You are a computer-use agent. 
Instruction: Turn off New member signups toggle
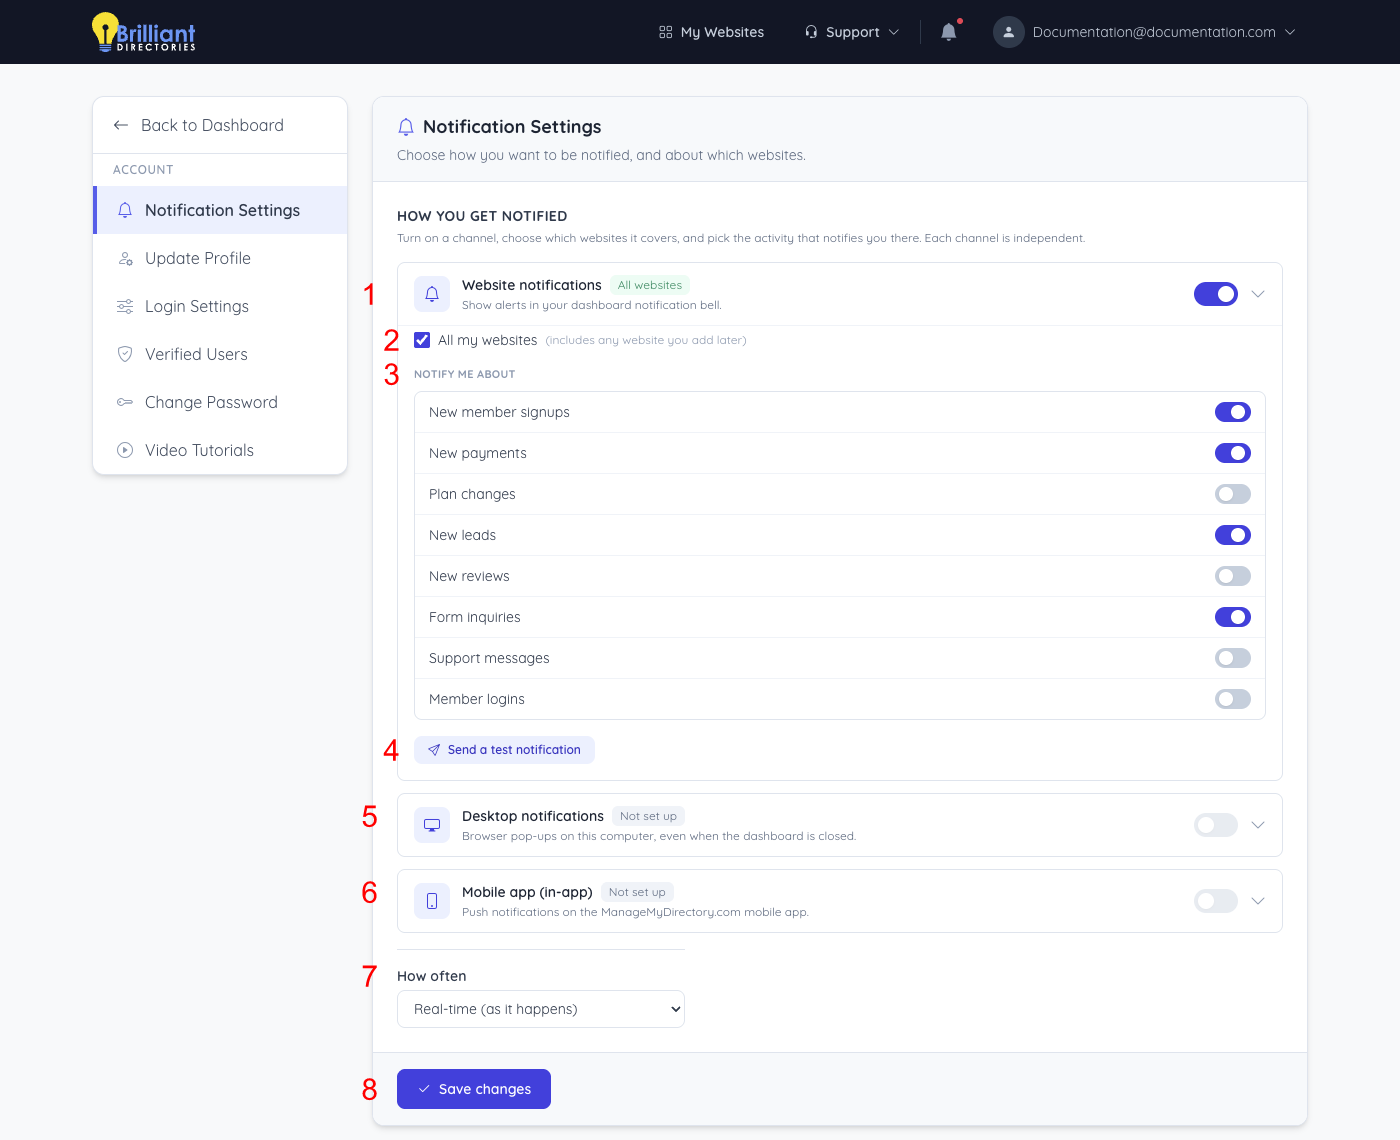tap(1233, 412)
